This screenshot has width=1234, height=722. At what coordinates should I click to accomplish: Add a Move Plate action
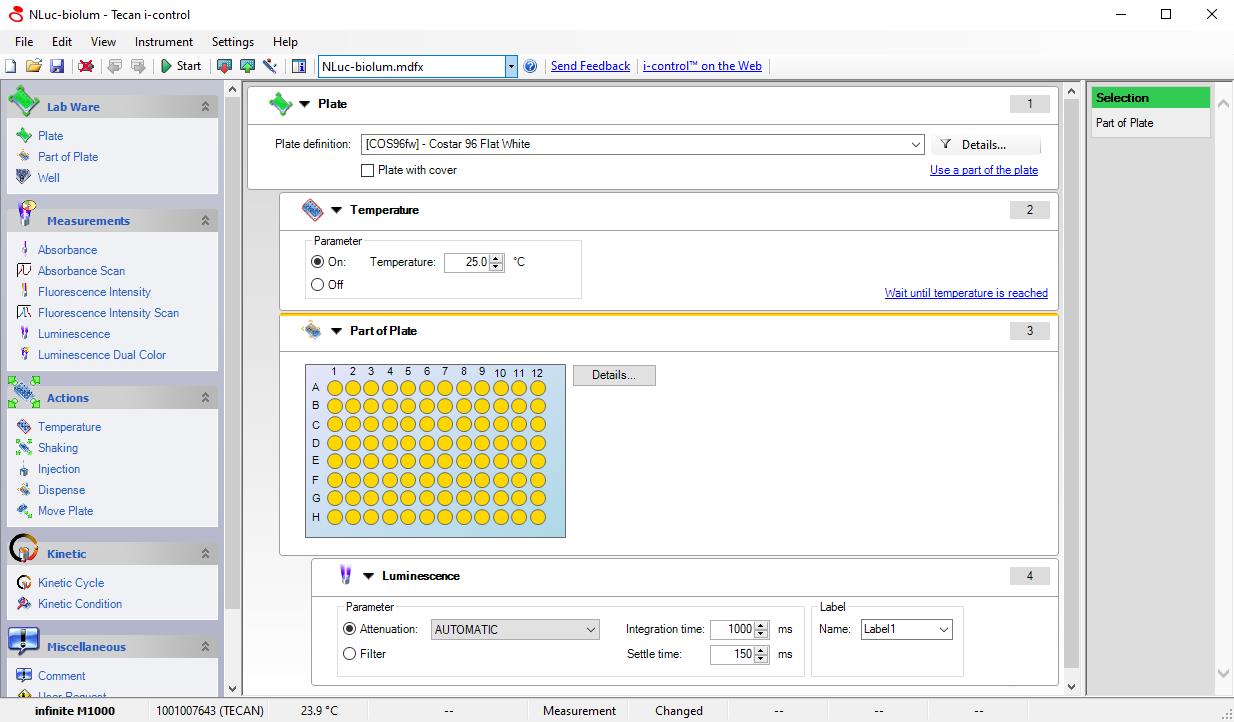[65, 511]
